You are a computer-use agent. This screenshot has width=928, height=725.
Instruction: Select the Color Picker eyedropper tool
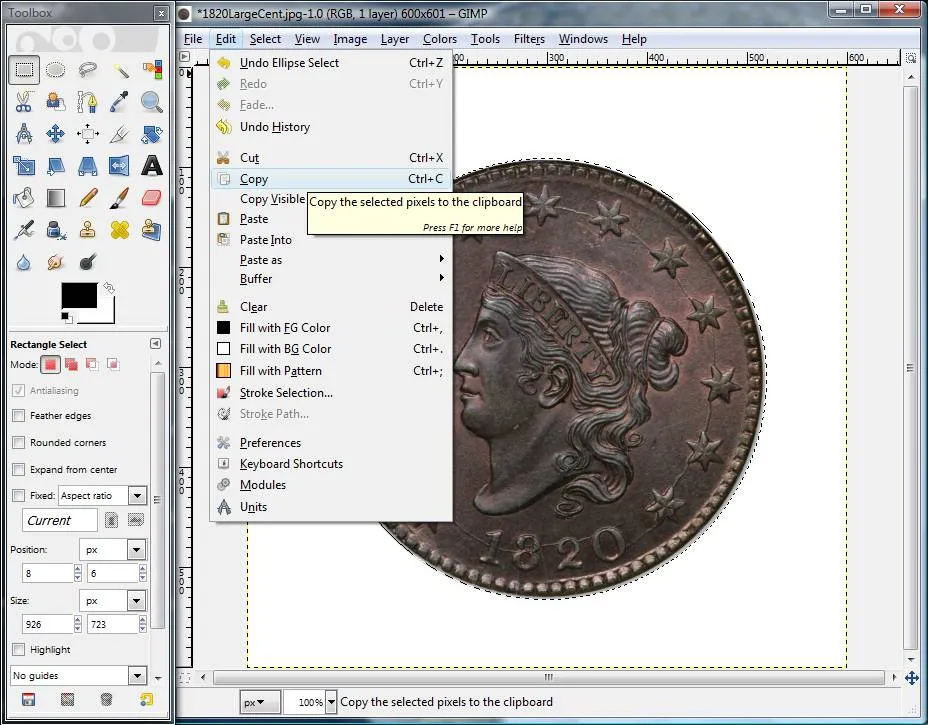click(120, 102)
